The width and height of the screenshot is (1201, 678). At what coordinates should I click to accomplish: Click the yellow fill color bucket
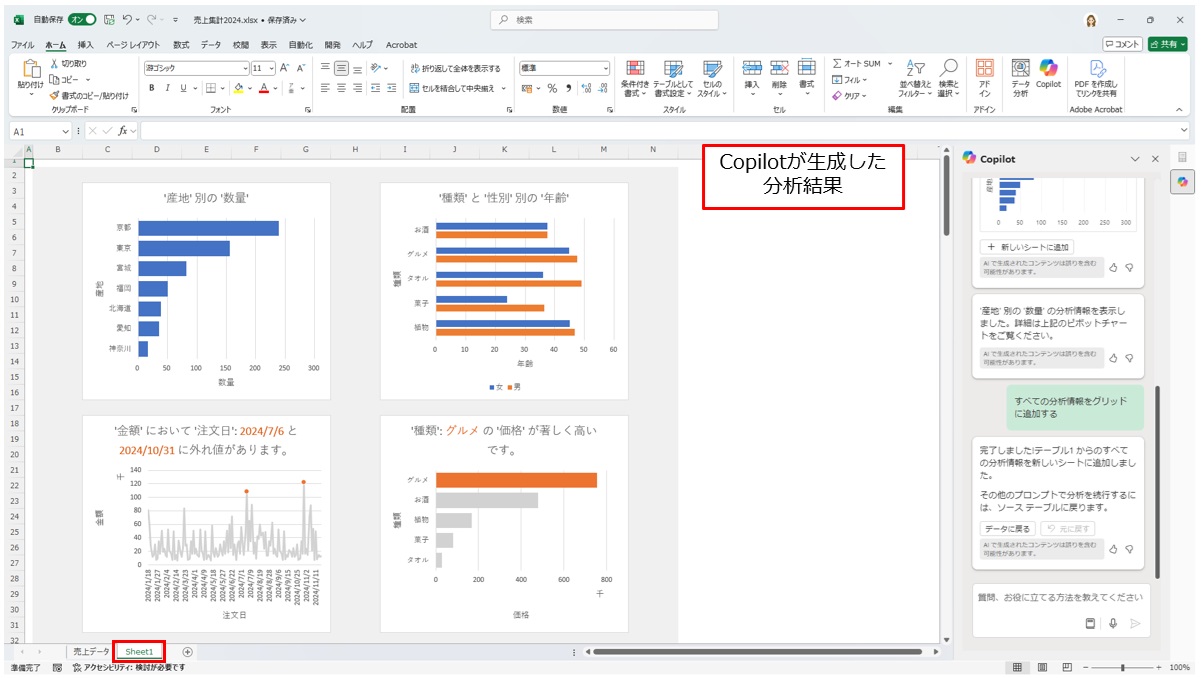point(238,88)
